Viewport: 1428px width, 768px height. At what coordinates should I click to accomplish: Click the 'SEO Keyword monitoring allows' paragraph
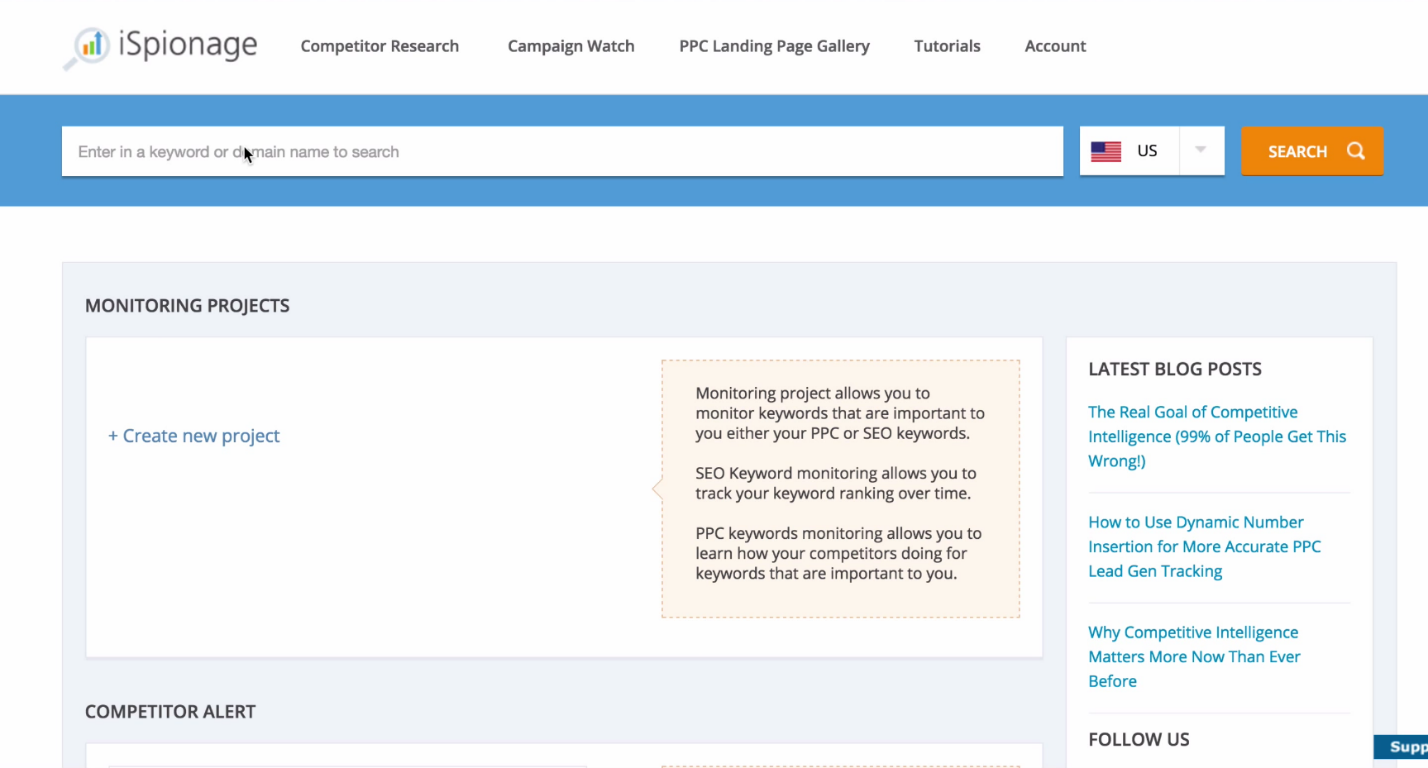(836, 483)
